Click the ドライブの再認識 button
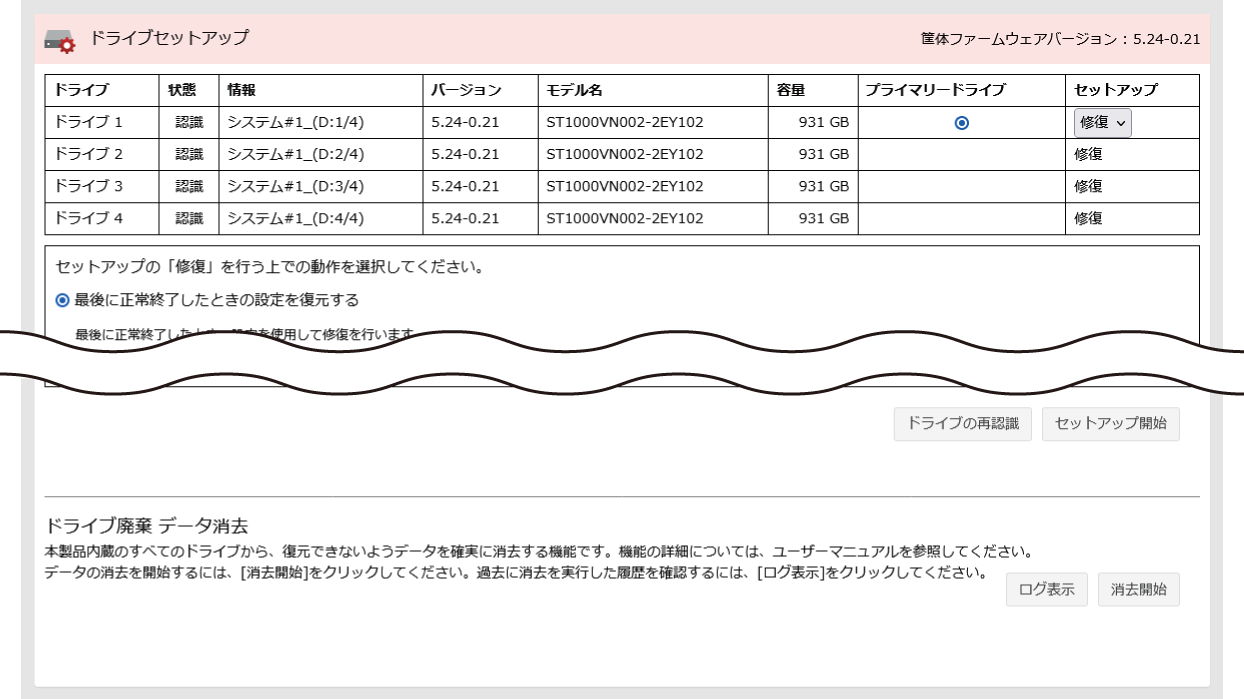The width and height of the screenshot is (1244, 699). pyautogui.click(x=962, y=423)
